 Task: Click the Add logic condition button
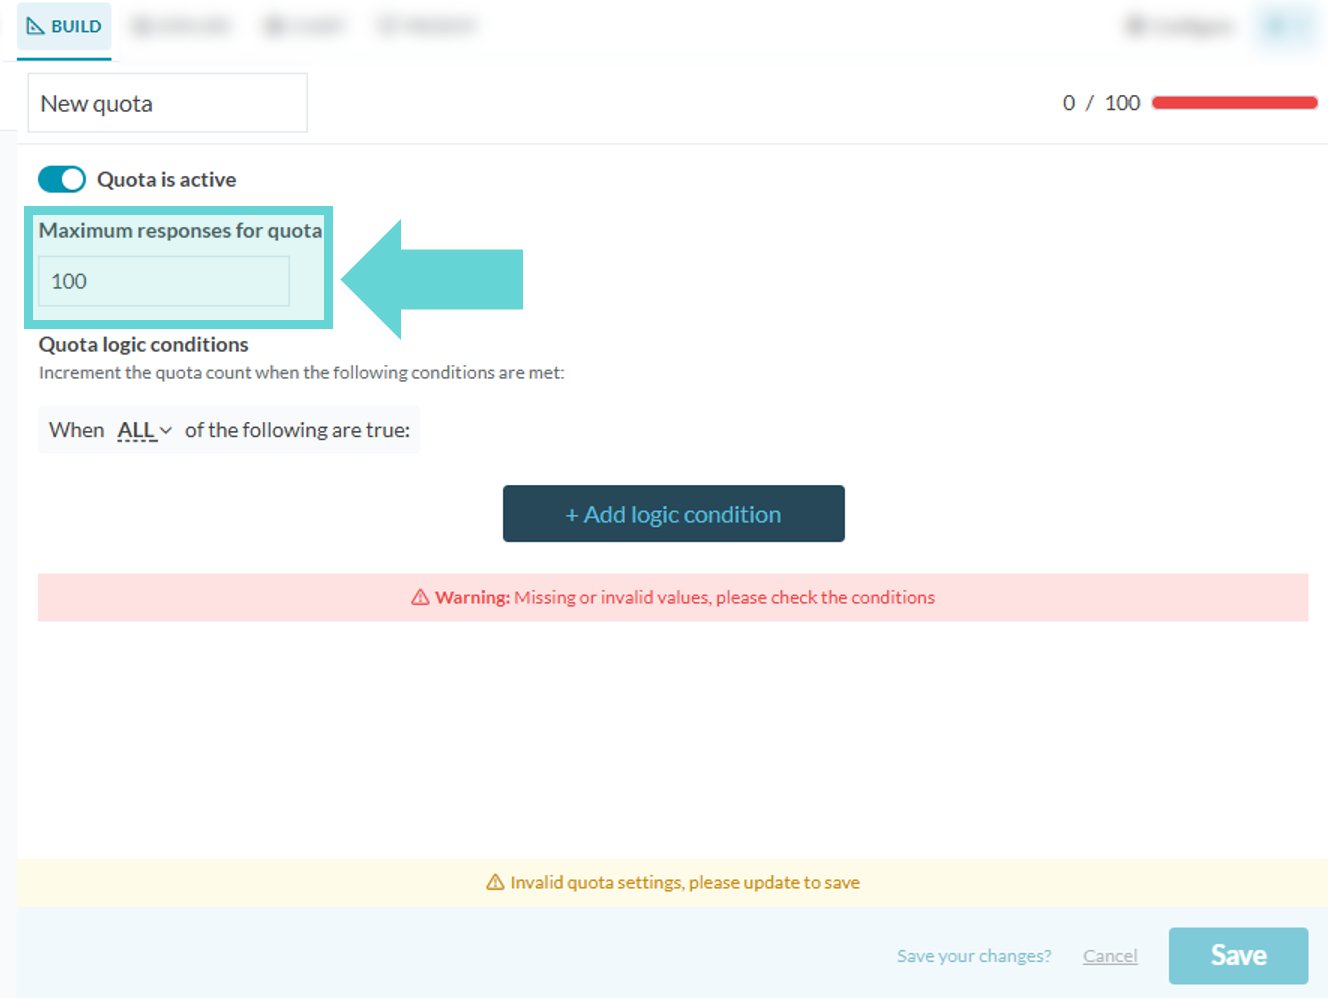pos(673,514)
